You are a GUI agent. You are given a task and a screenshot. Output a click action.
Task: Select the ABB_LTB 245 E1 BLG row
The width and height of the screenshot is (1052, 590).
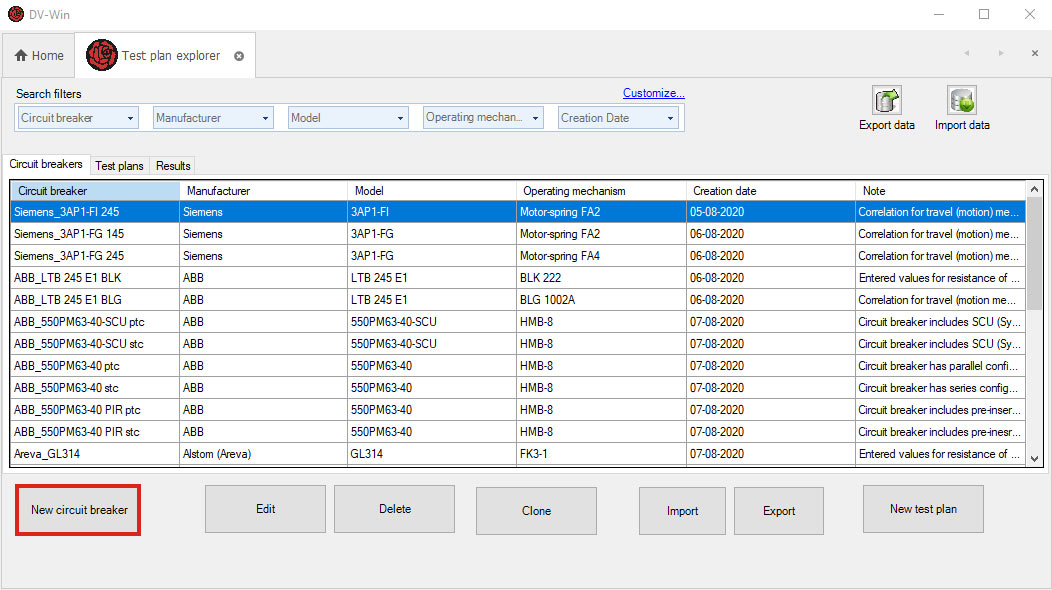(518, 300)
